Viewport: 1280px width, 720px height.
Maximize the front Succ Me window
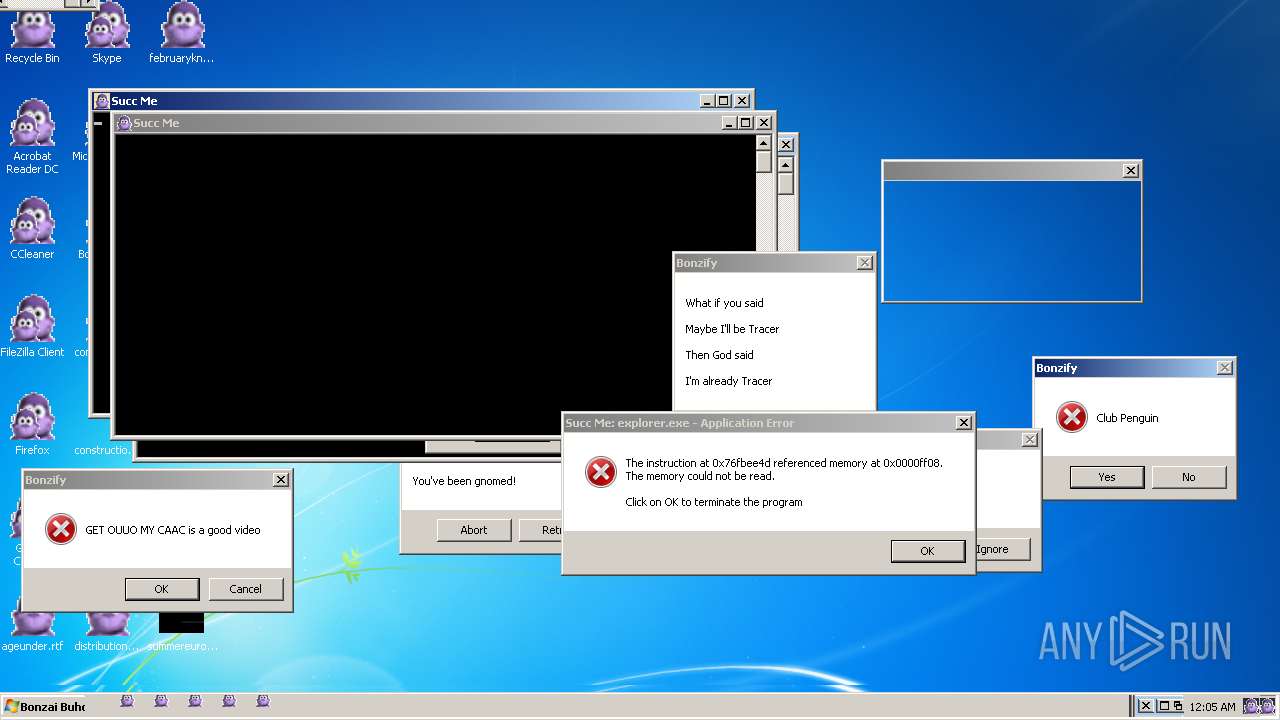tap(745, 123)
